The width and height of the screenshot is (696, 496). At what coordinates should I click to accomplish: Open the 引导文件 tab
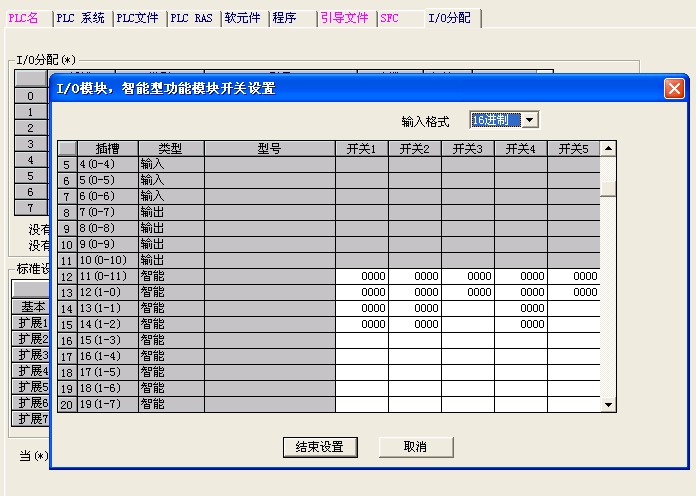point(345,18)
